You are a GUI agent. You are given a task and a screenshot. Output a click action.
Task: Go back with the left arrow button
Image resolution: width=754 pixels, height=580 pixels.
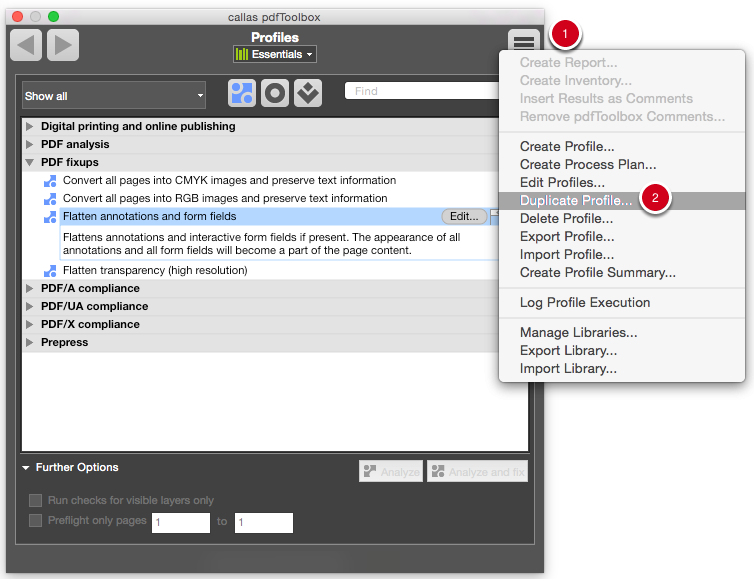[x=26, y=45]
